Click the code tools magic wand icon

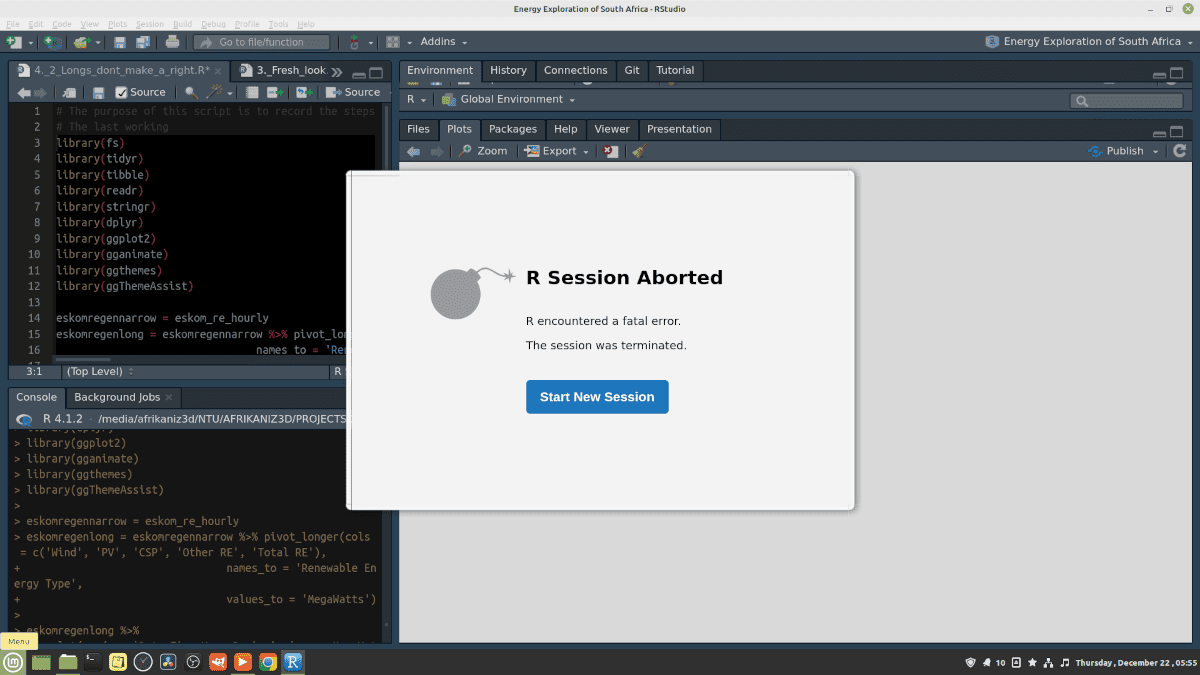pyautogui.click(x=214, y=92)
